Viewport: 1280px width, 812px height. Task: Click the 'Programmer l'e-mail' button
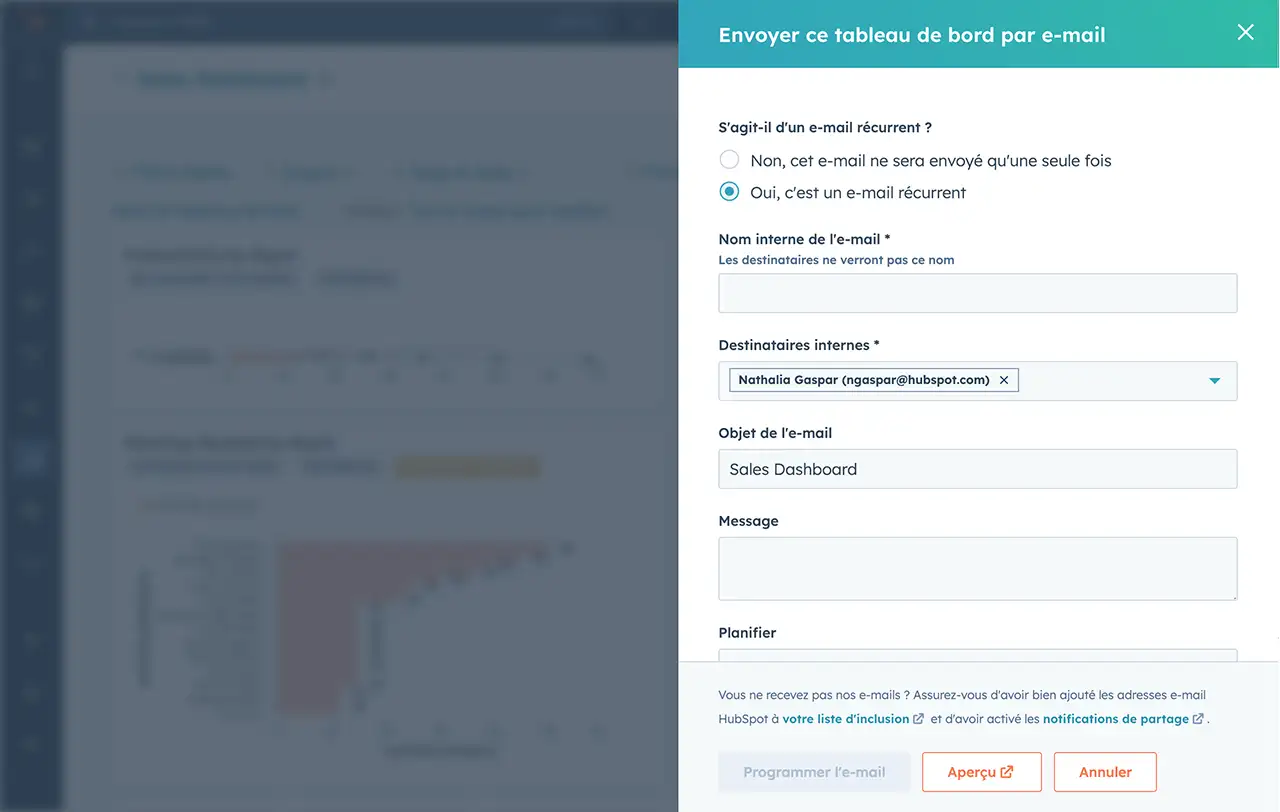(x=814, y=772)
